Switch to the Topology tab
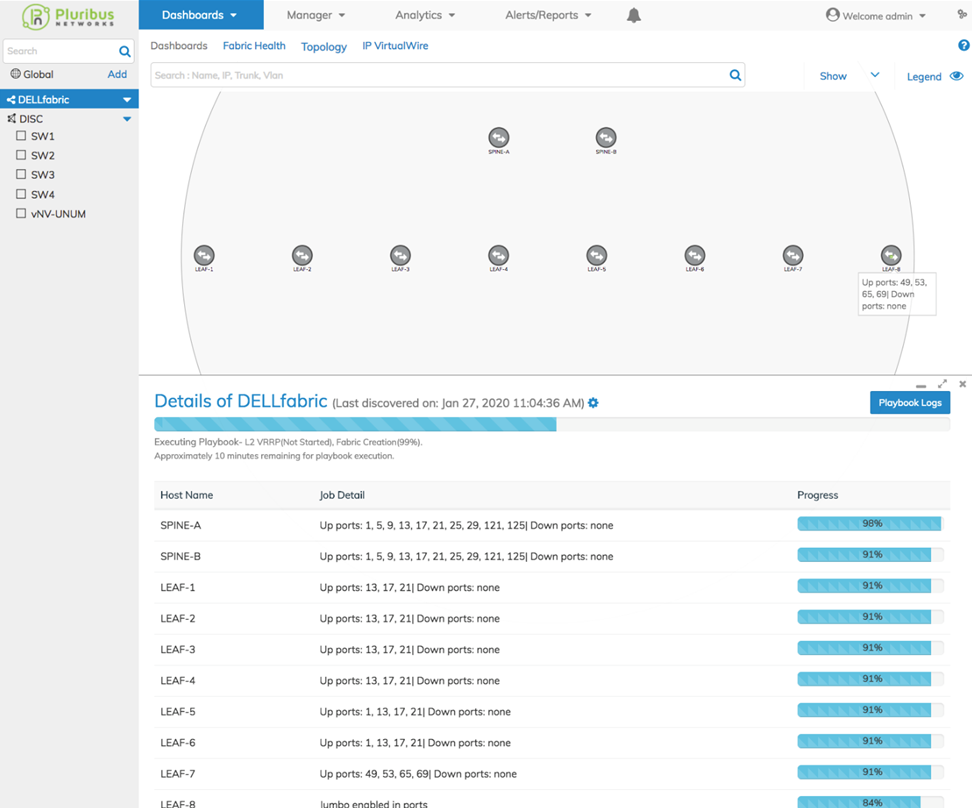 coord(324,47)
